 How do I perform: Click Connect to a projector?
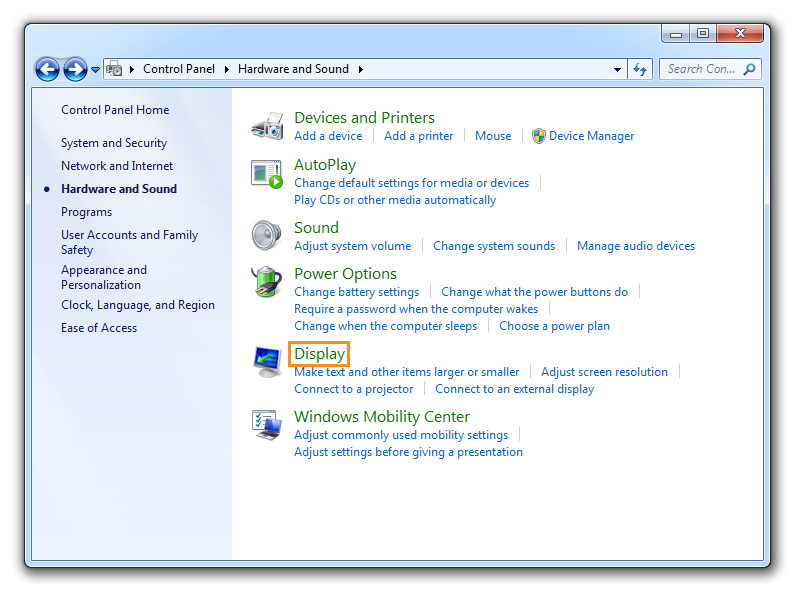[x=354, y=389]
